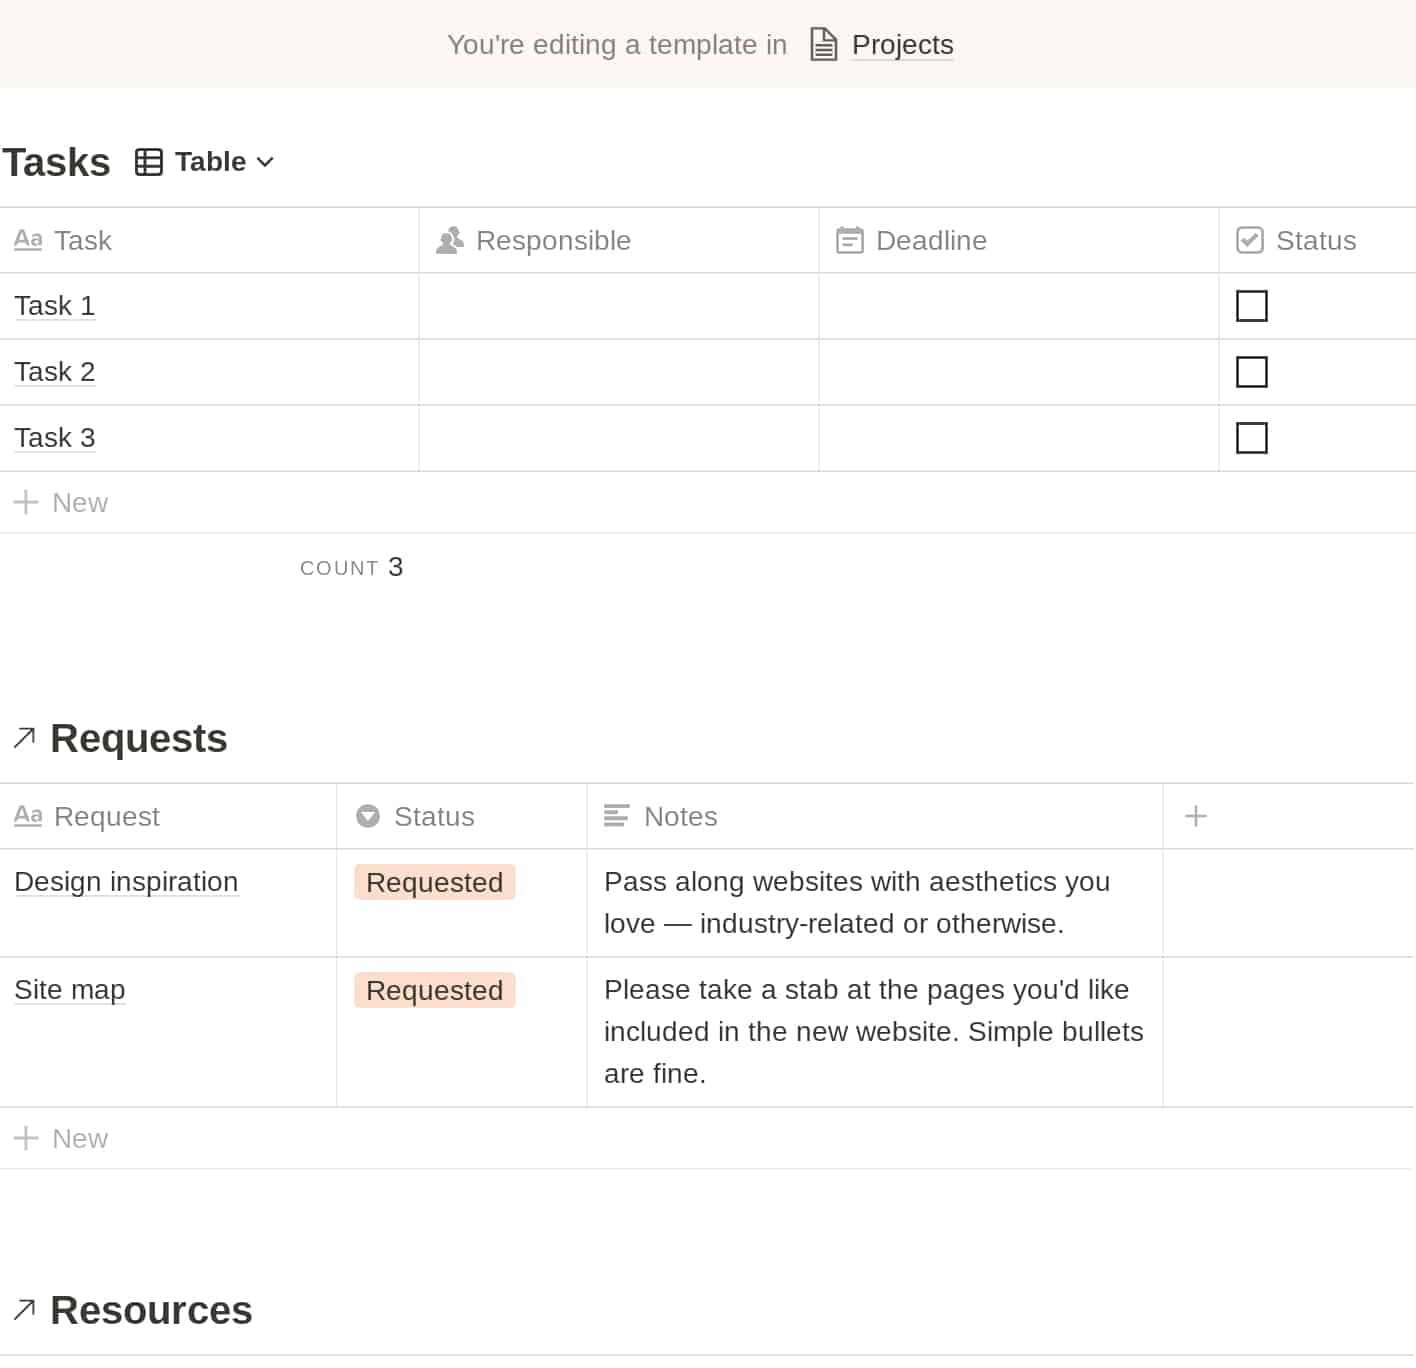This screenshot has width=1416, height=1368.
Task: Click the Projects page icon in the top banner
Action: (823, 44)
